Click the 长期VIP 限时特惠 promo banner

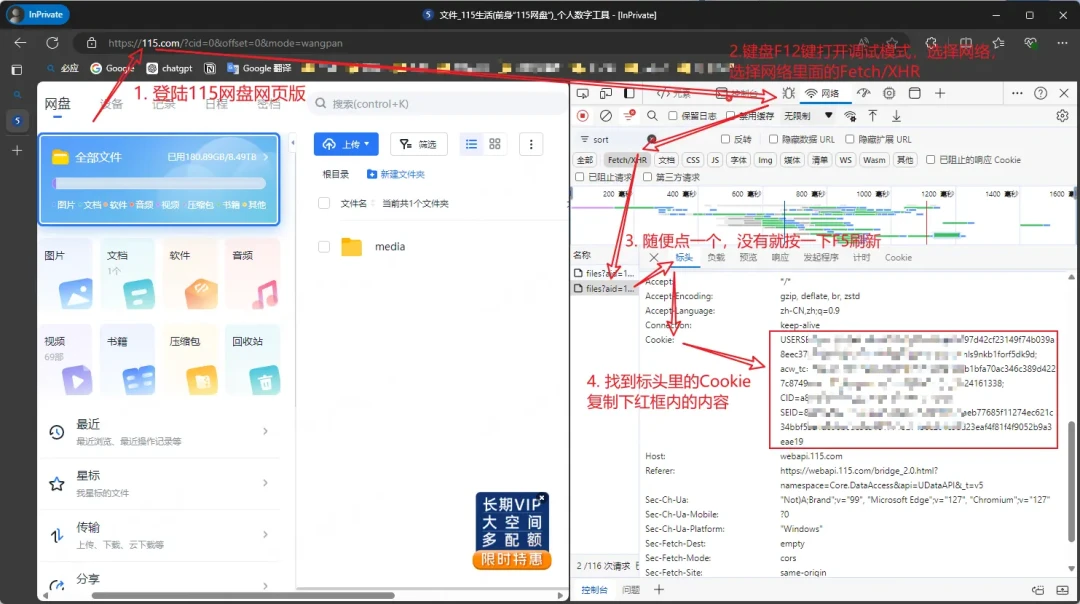pyautogui.click(x=512, y=531)
